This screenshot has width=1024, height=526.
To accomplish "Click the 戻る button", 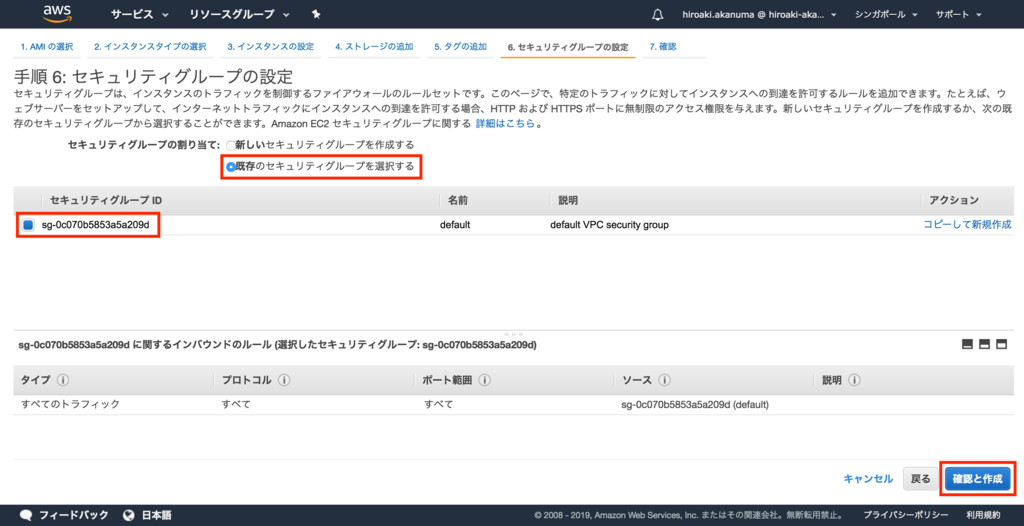I will point(920,479).
